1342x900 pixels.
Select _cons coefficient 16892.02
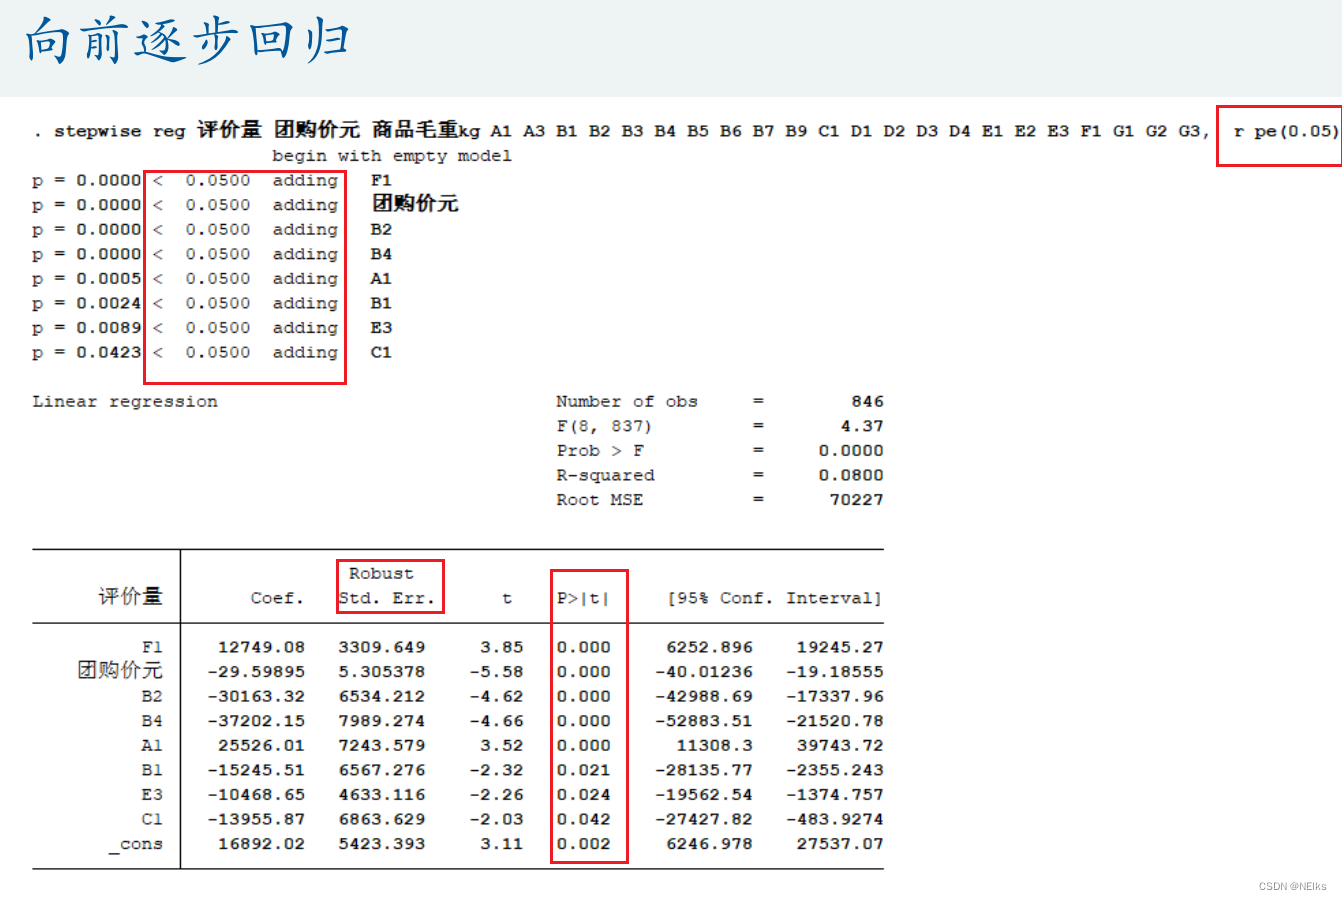(x=261, y=844)
